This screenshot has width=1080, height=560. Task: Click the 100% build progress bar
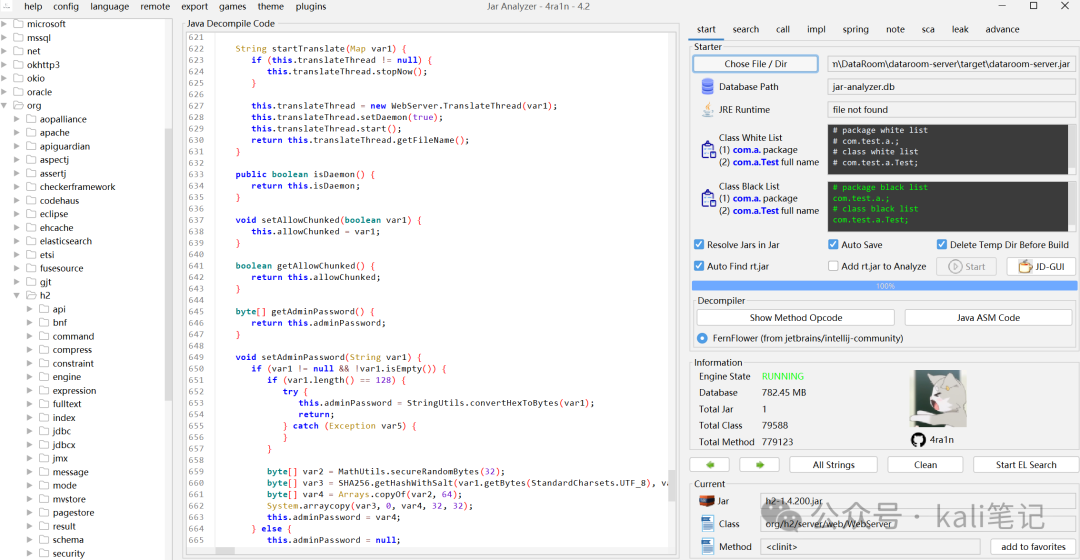(x=884, y=285)
